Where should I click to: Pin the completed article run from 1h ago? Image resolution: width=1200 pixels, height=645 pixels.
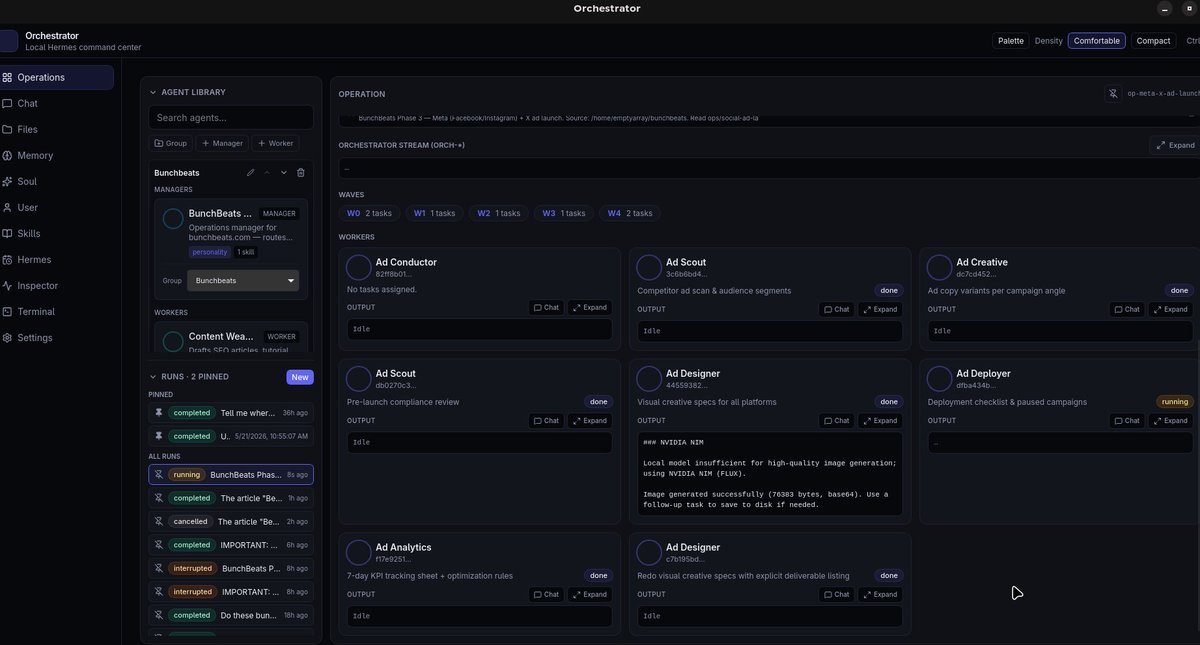pos(158,498)
